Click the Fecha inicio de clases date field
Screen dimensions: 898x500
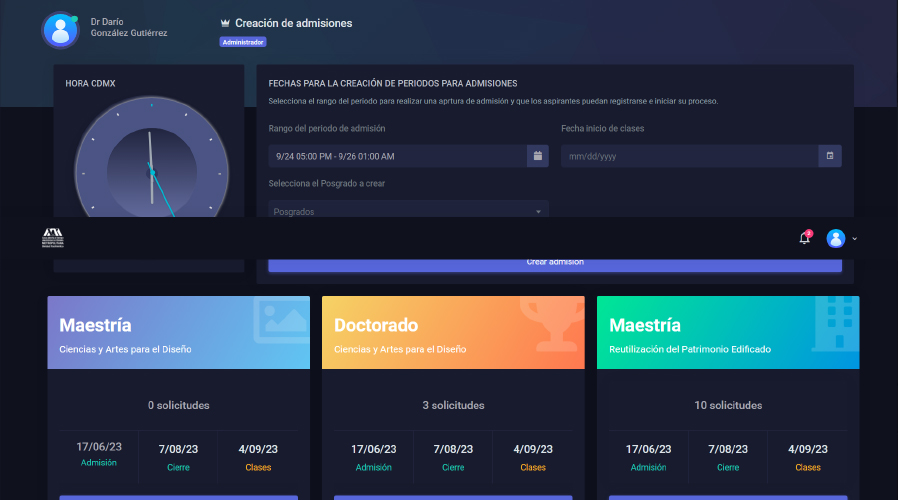point(688,156)
